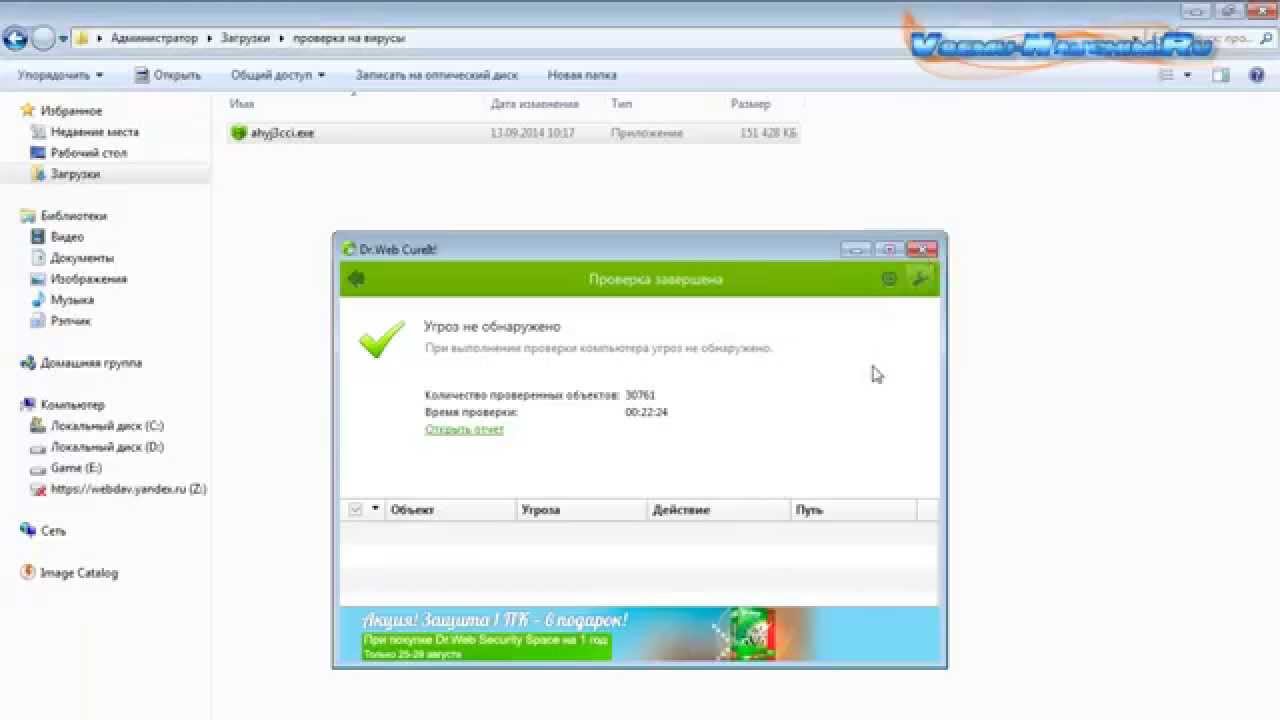This screenshot has width=1280, height=720.
Task: Click the Избранное star icon
Action: pos(28,111)
